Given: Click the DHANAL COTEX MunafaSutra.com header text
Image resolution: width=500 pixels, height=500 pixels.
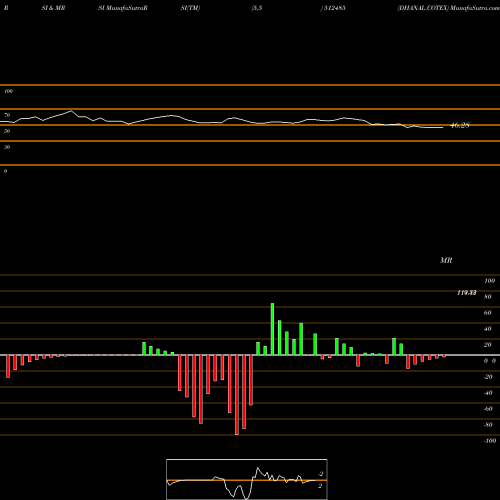Looking at the screenshot, I should click(448, 8).
